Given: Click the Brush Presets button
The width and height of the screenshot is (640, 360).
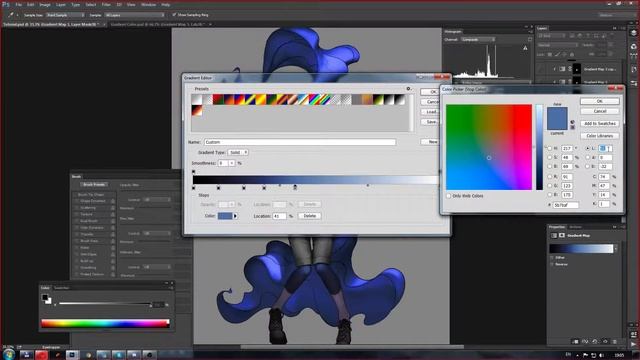Looking at the screenshot, I should [x=94, y=184].
